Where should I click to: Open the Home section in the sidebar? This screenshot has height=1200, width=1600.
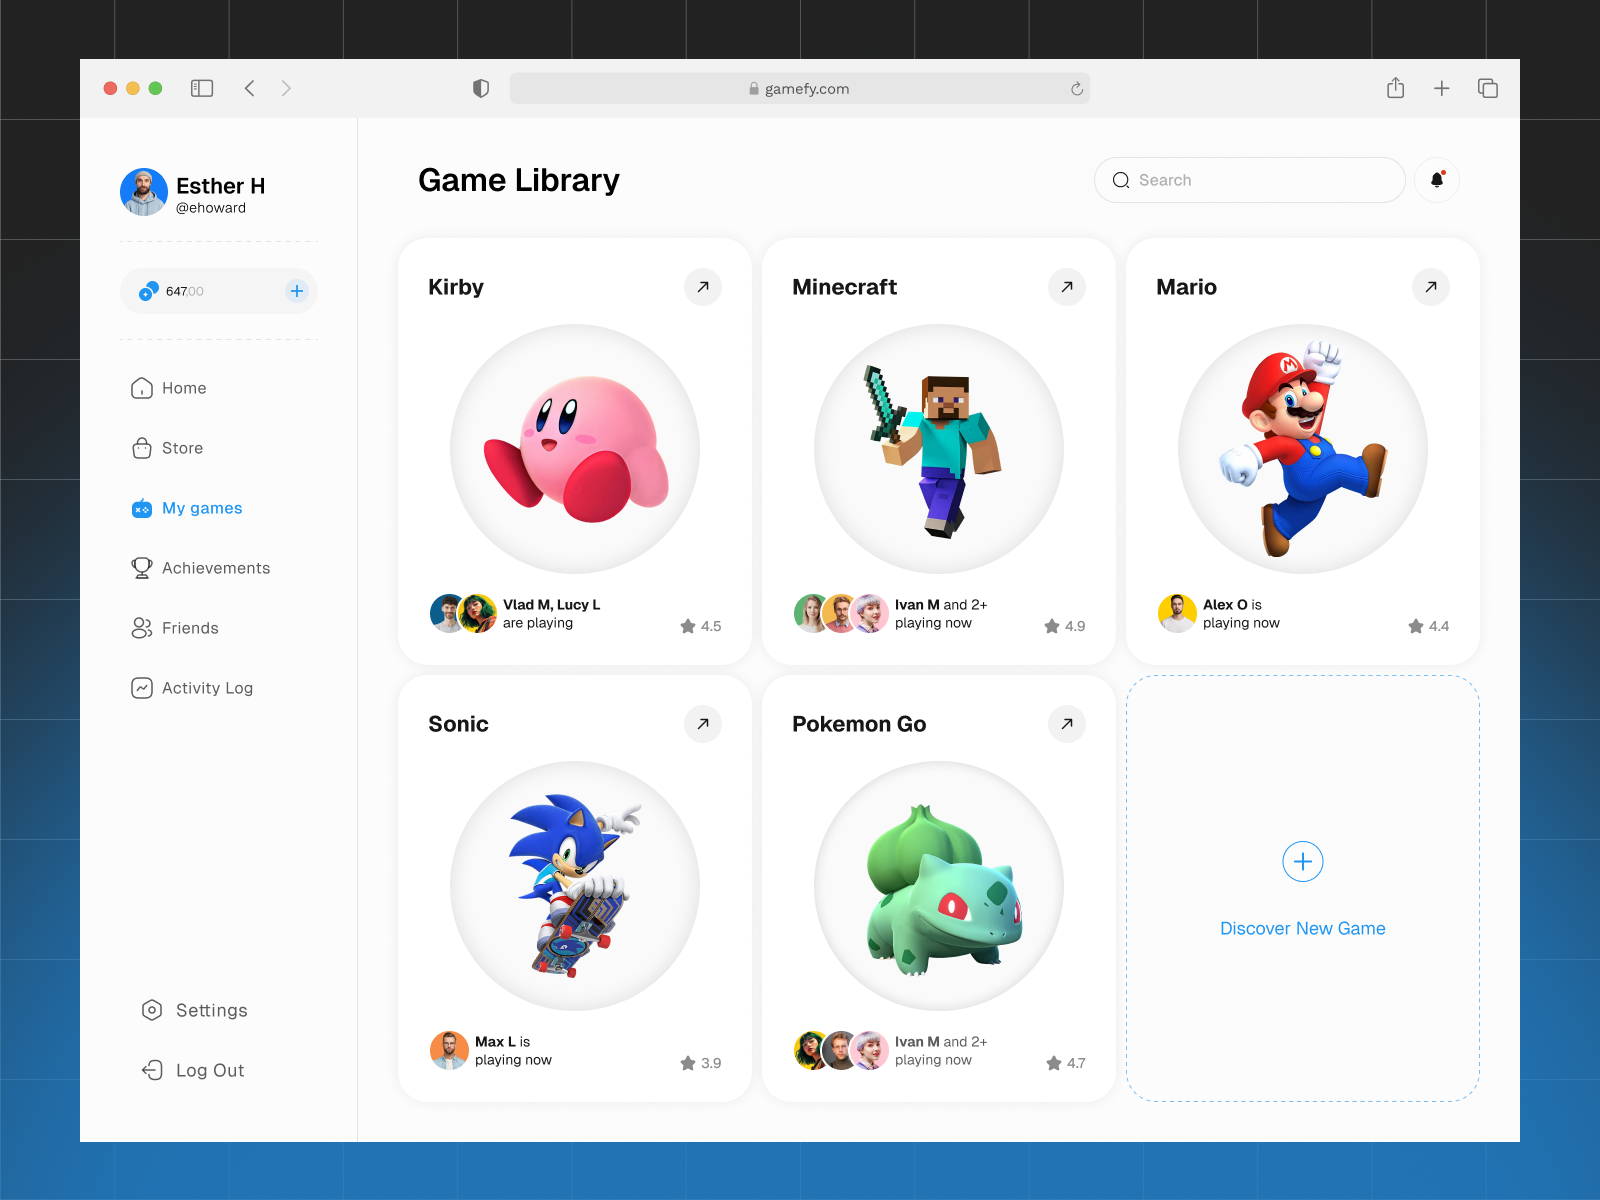pyautogui.click(x=183, y=388)
